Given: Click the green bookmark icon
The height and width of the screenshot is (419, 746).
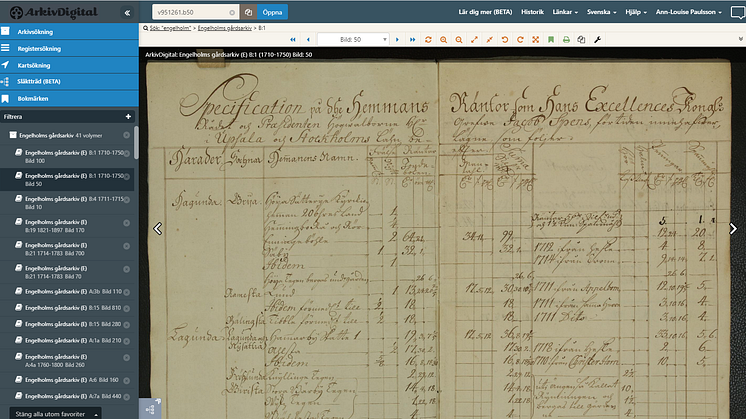Looking at the screenshot, I should (x=551, y=39).
